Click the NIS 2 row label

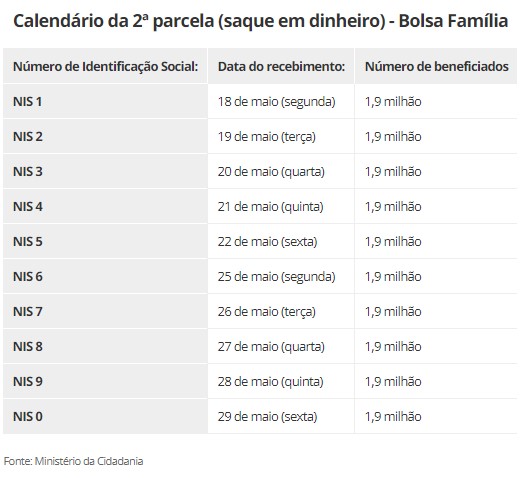pos(28,137)
